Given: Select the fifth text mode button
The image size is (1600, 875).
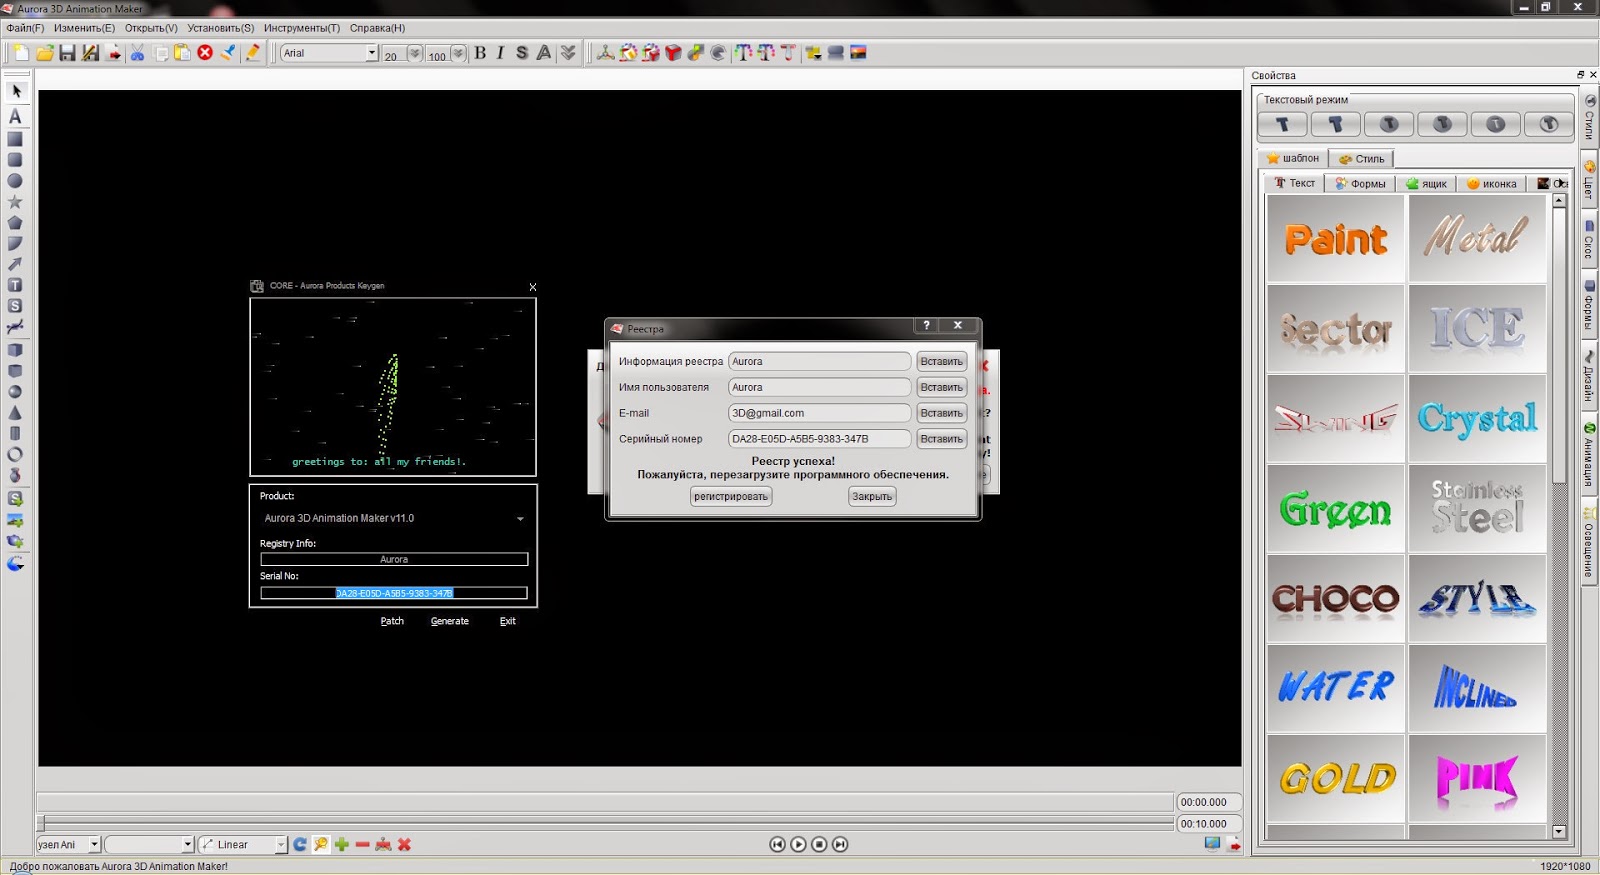Looking at the screenshot, I should tap(1495, 124).
